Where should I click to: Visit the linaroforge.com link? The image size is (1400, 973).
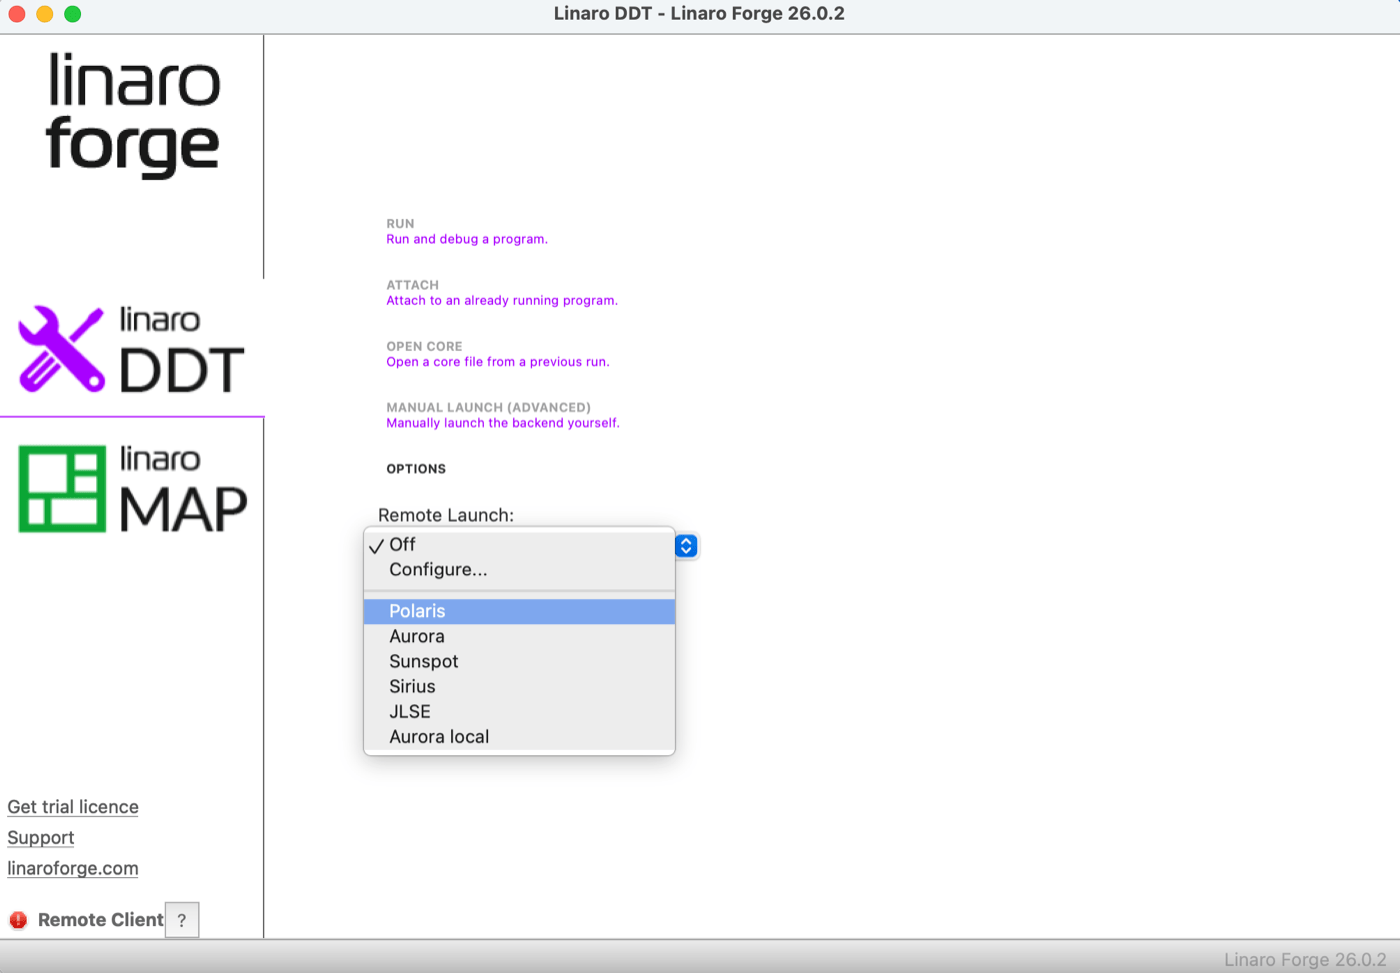tap(73, 868)
